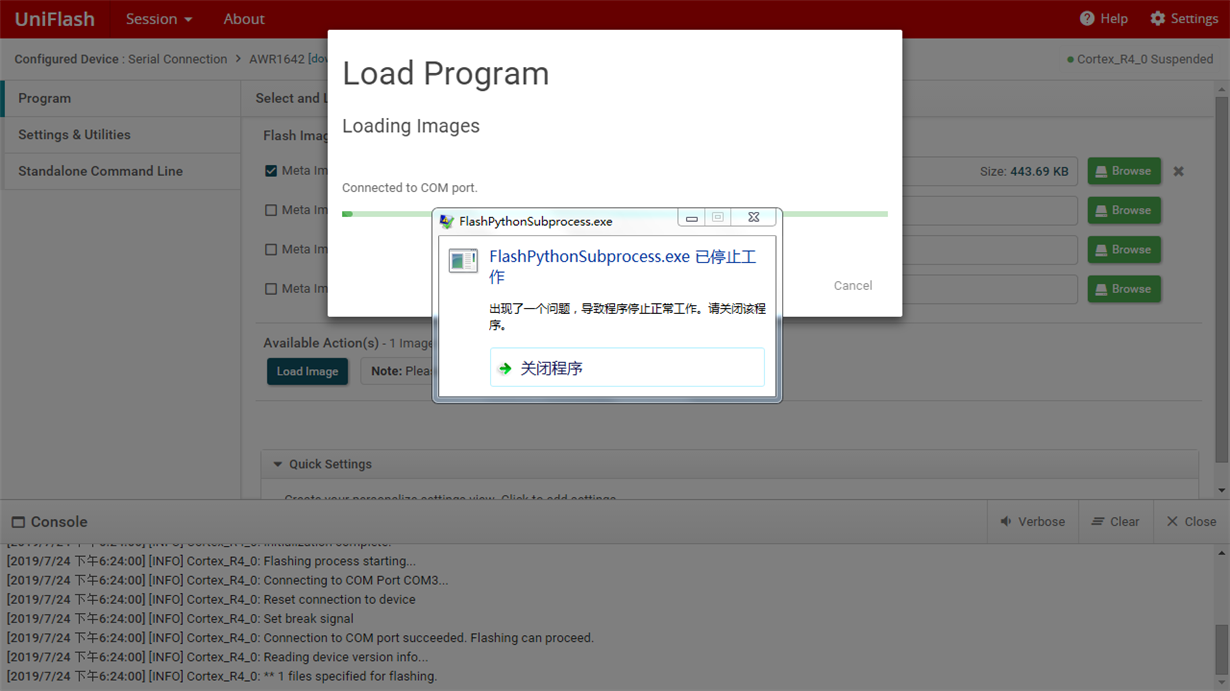This screenshot has width=1230, height=691.
Task: Click the FlashPythonSubprocess title bar icon
Action: (447, 221)
